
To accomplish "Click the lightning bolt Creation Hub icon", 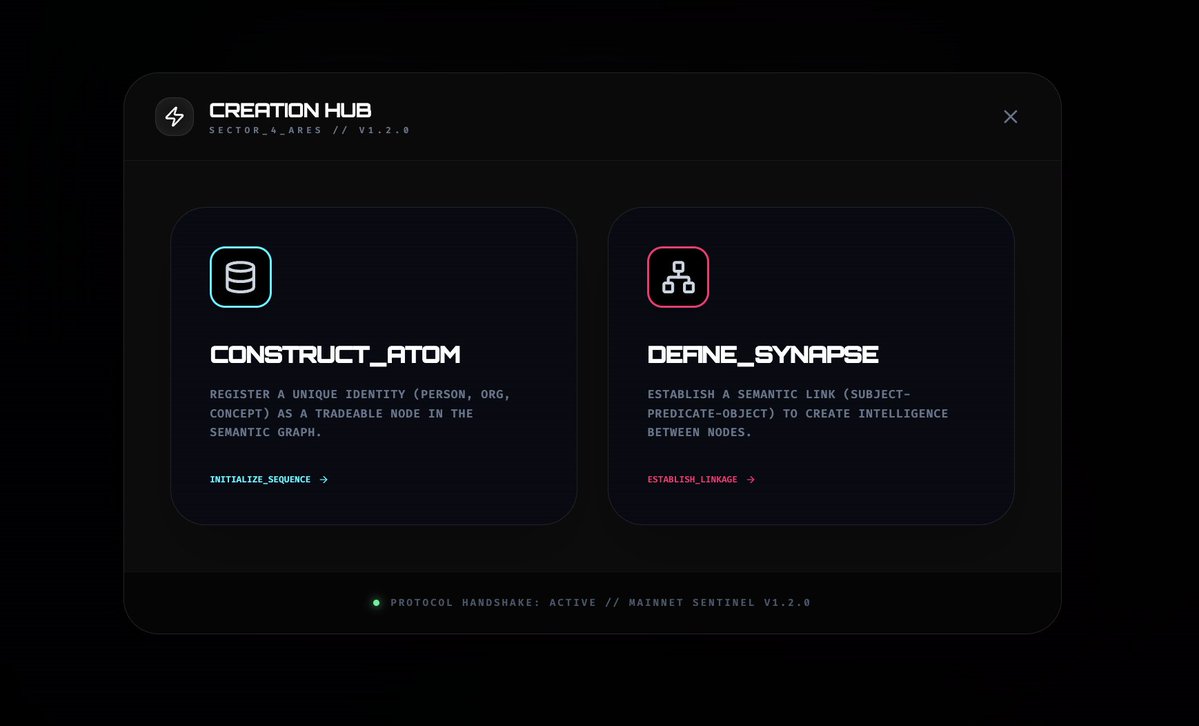I will point(174,116).
